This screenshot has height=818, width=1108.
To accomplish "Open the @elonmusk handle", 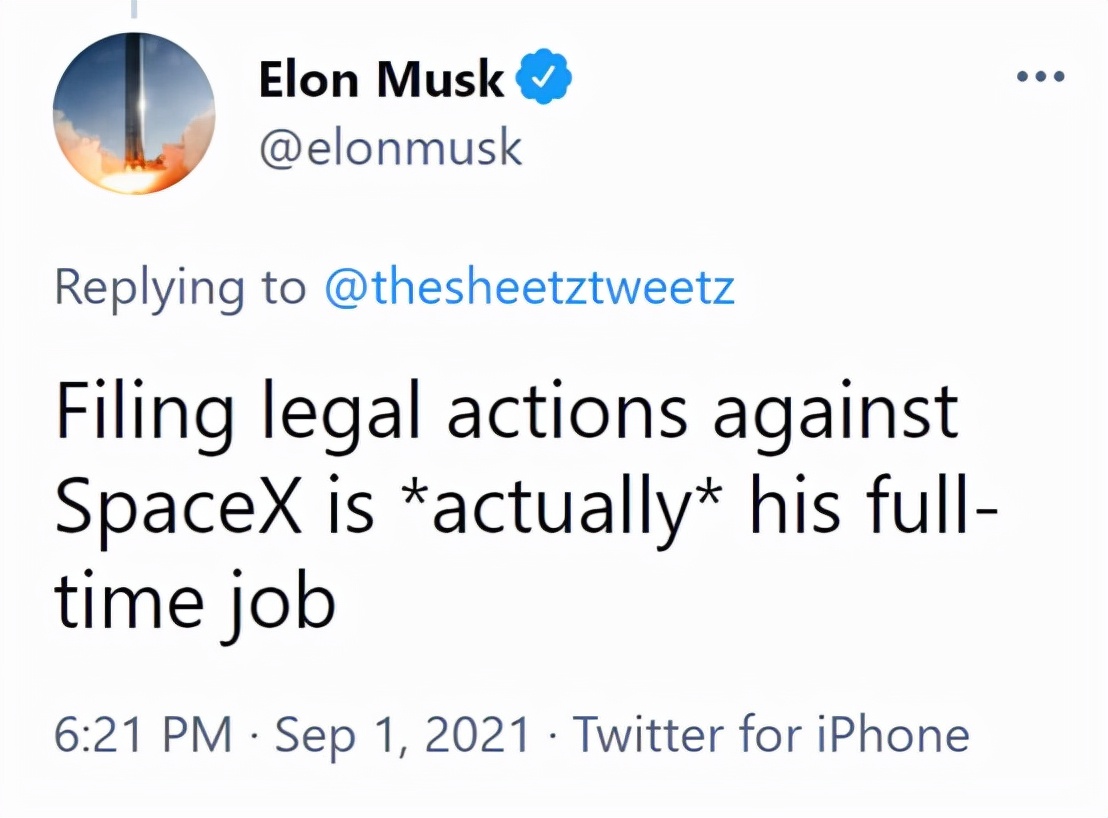I will click(x=390, y=148).
